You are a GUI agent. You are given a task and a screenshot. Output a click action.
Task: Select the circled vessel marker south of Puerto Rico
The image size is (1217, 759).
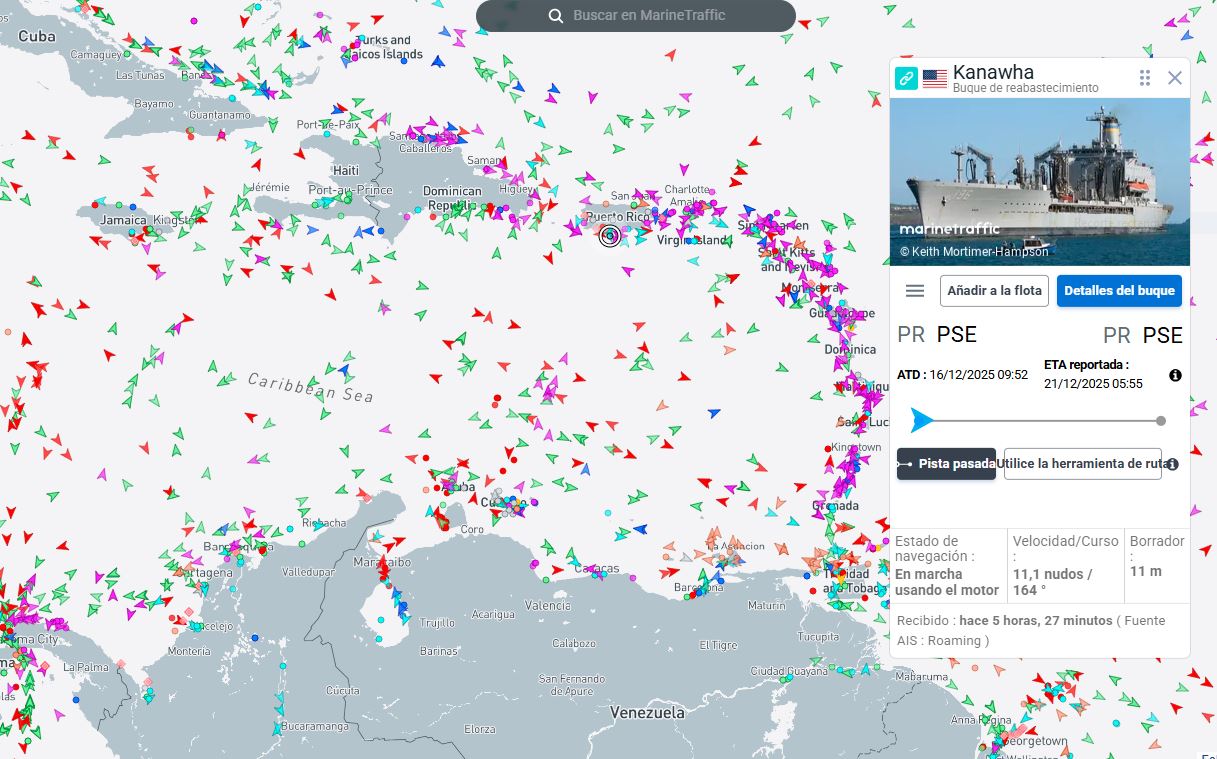point(609,236)
